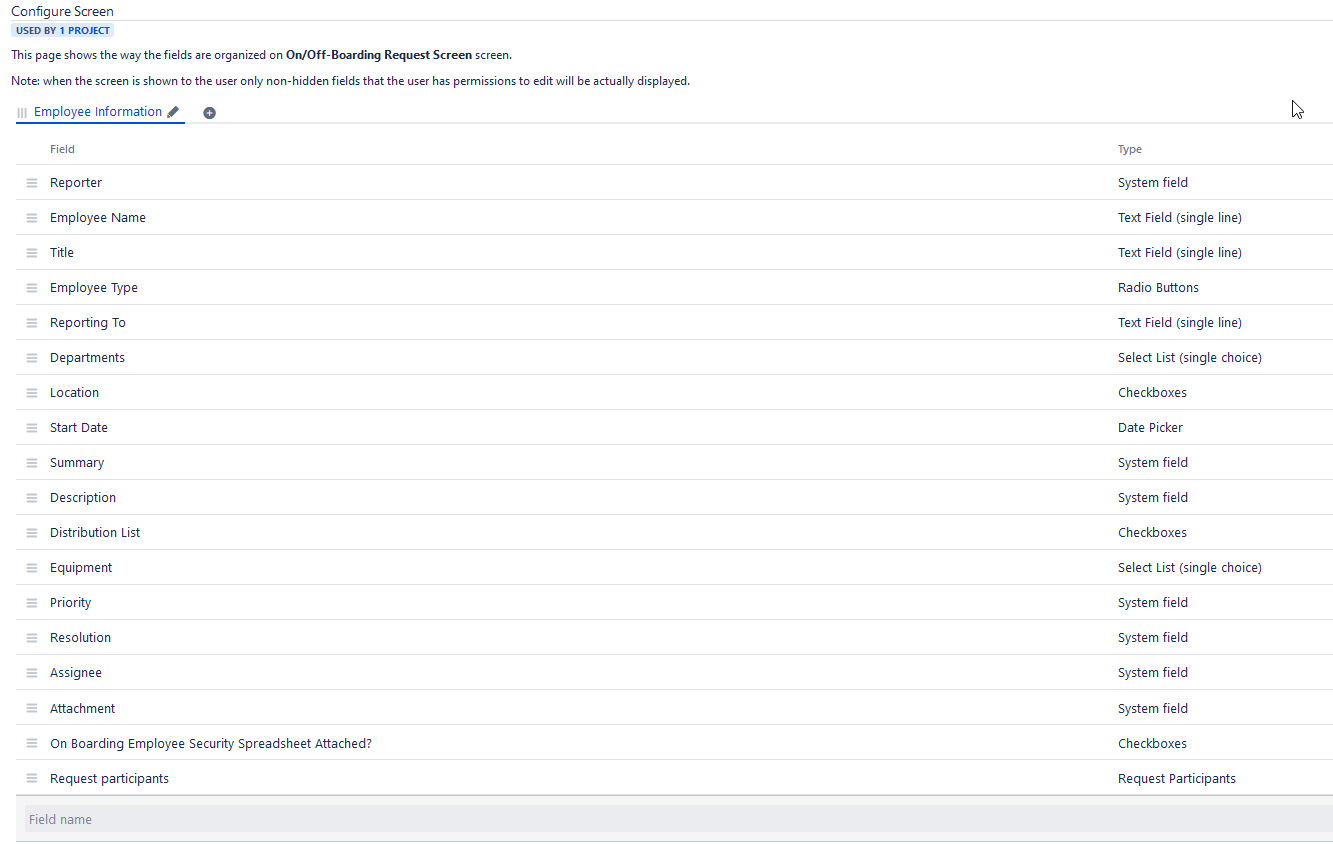The width and height of the screenshot is (1333, 844).
Task: Select the Distribution List field name
Action: [x=95, y=533]
